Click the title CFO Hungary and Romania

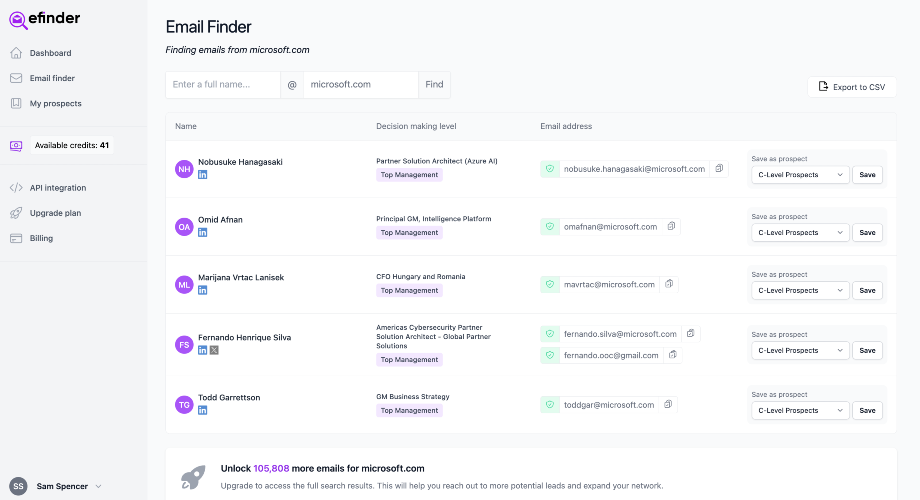421,276
